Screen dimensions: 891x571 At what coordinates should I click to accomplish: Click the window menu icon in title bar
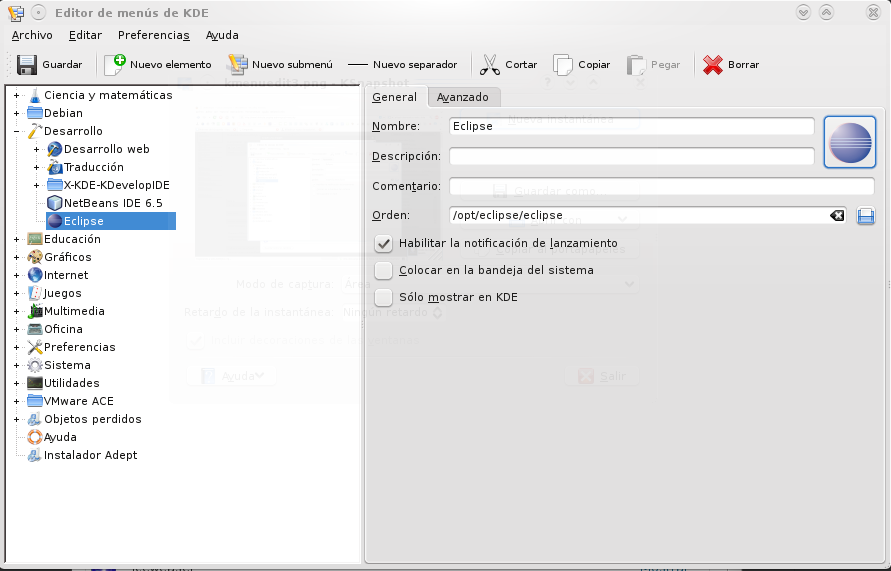16,12
